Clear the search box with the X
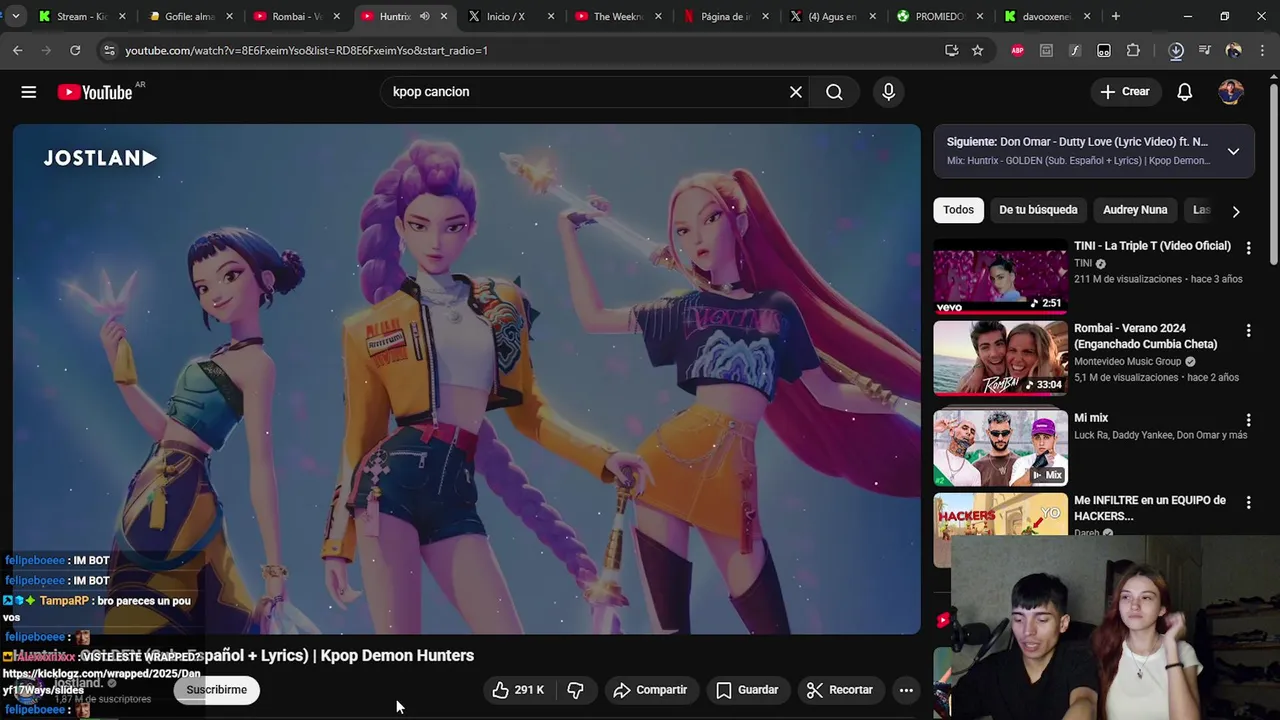Viewport: 1280px width, 720px height. click(796, 92)
